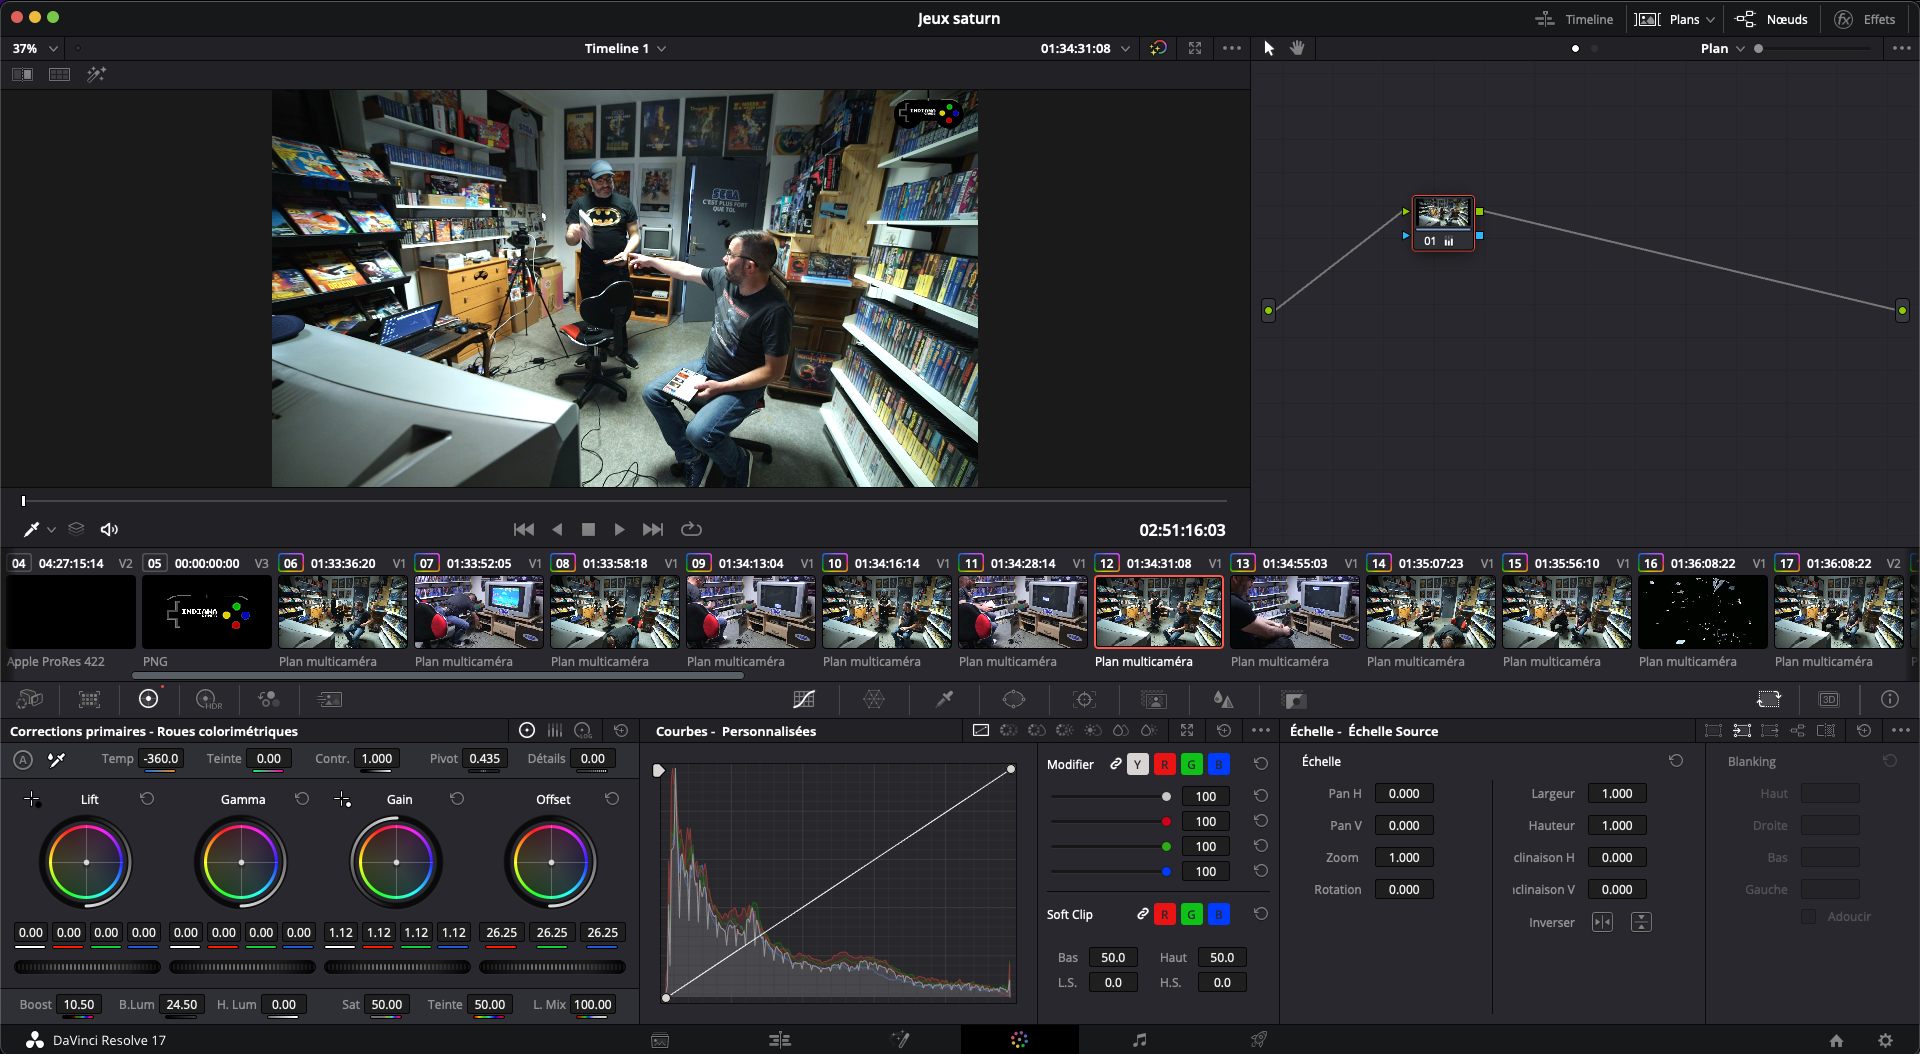The image size is (1920, 1054).
Task: Reset the Gamma color wheel
Action: [x=302, y=799]
